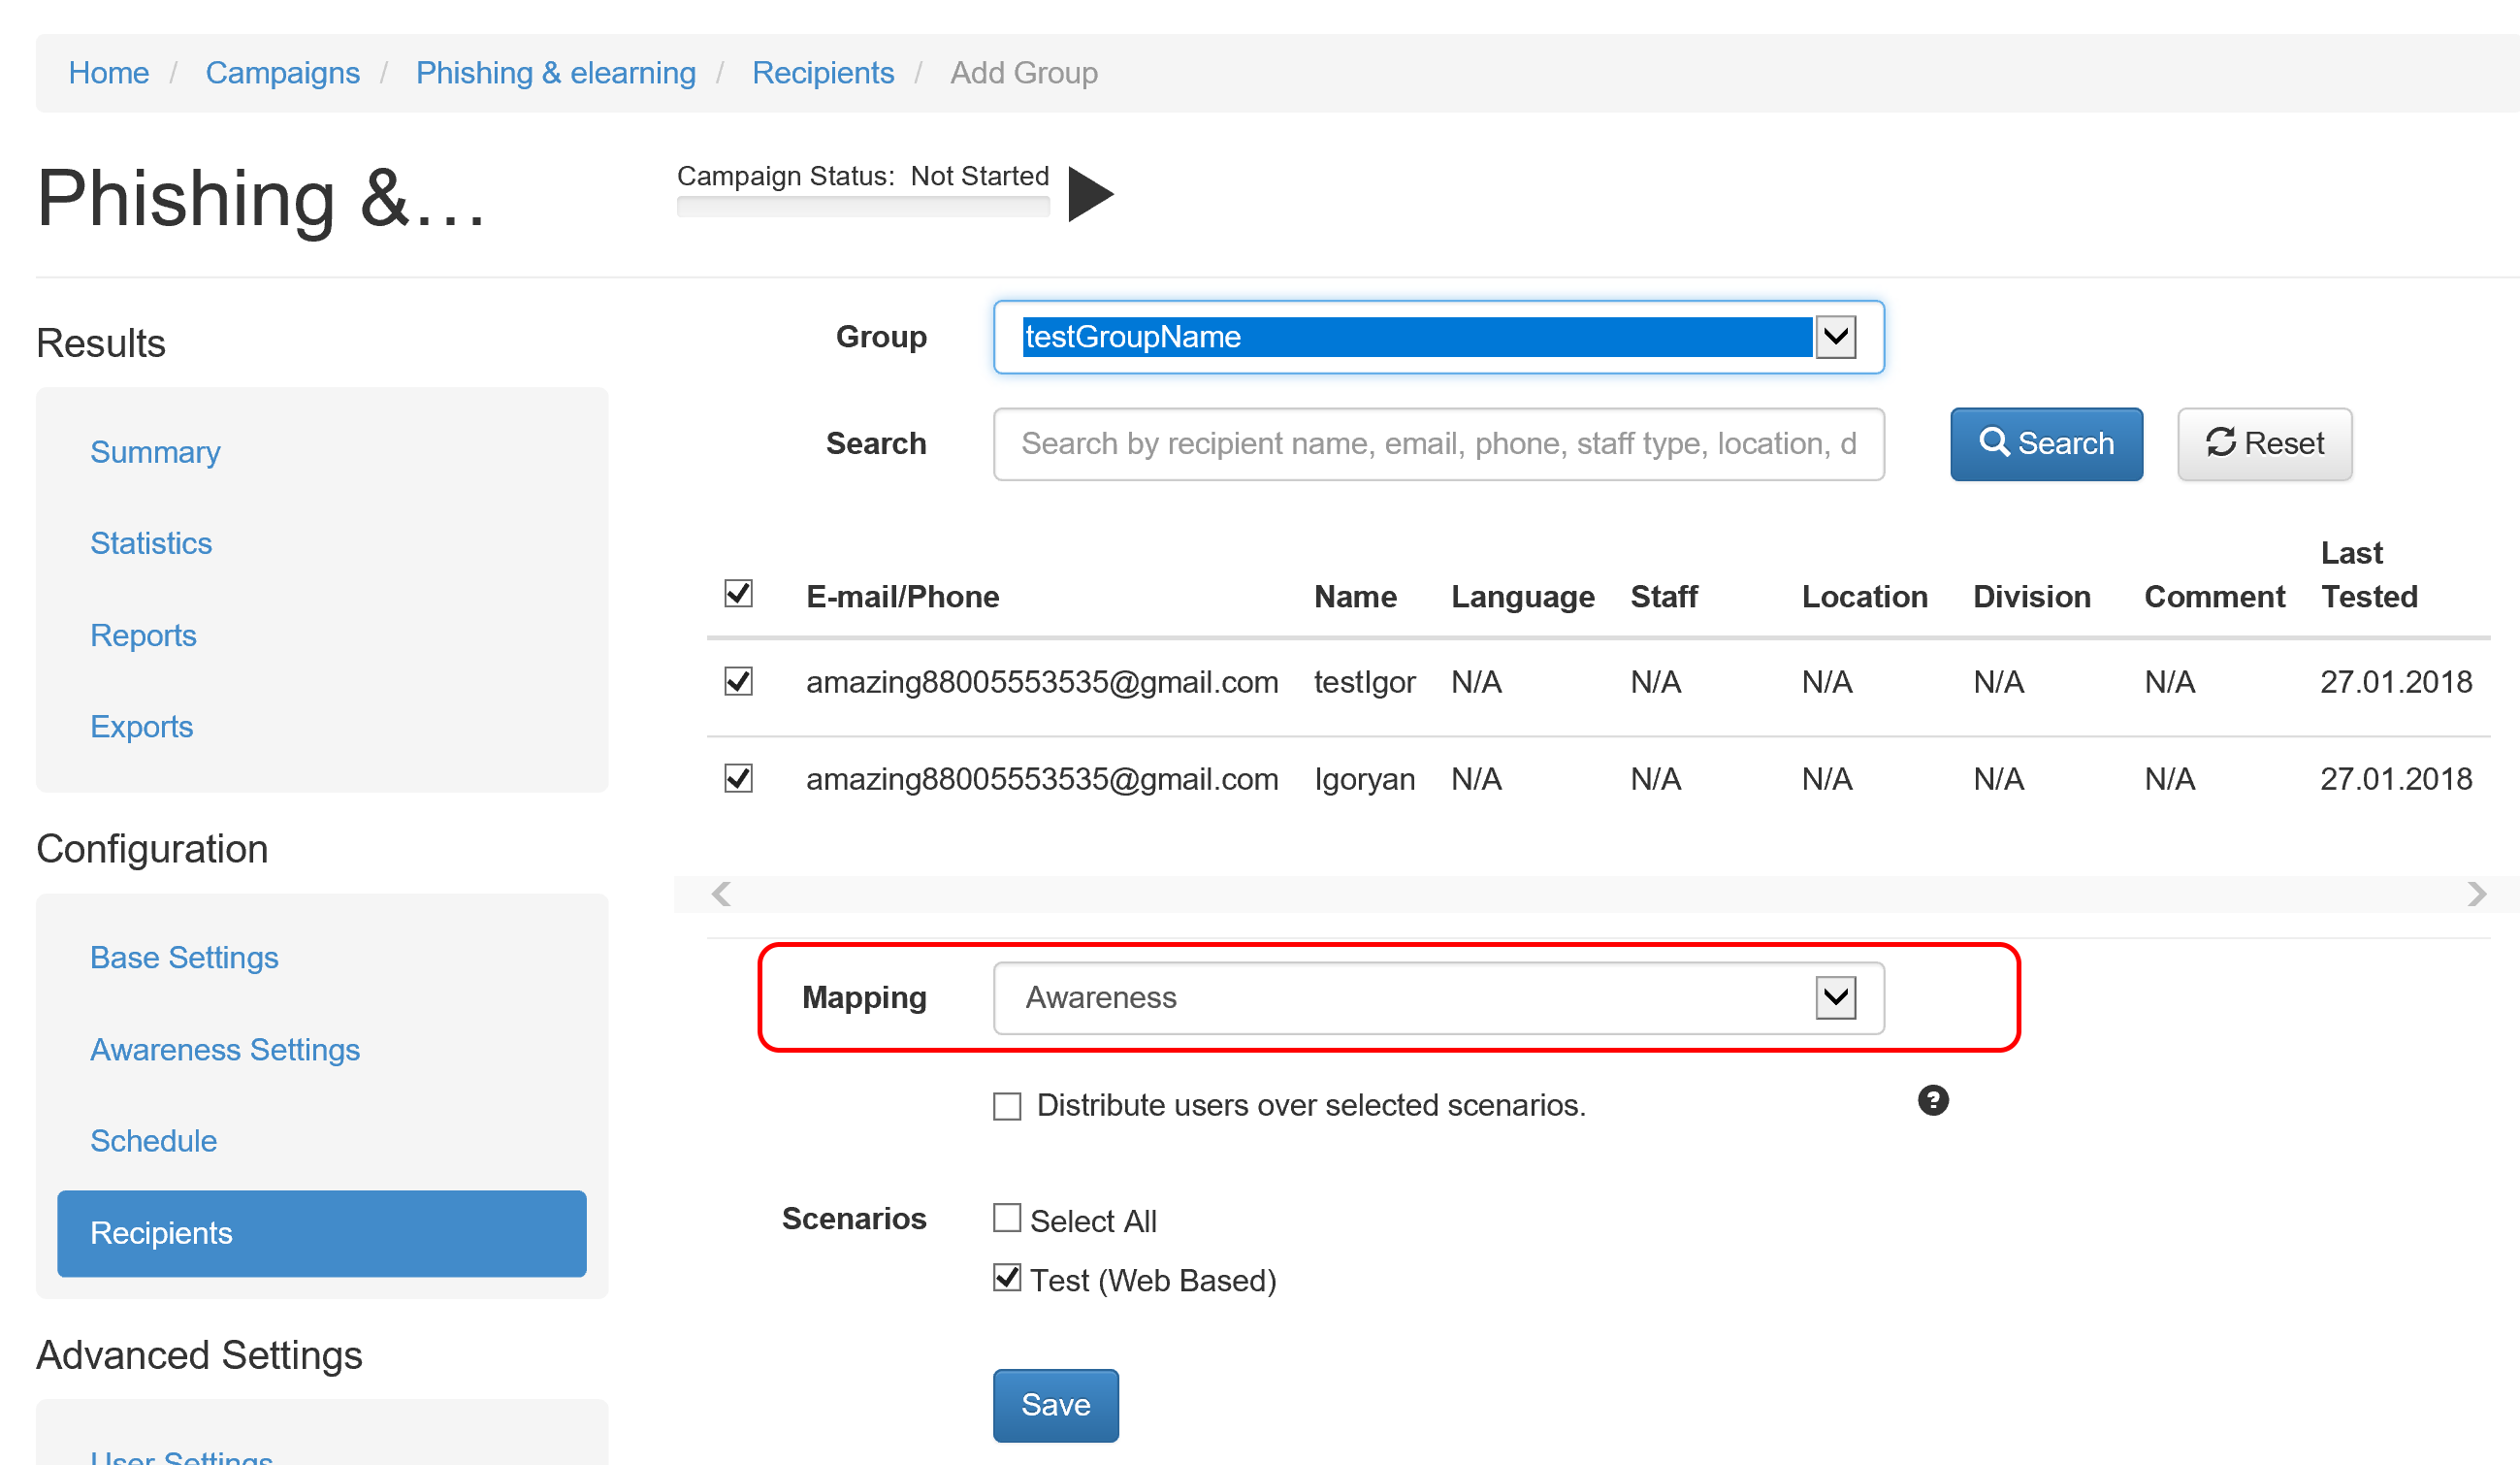Viewport: 2520px width, 1465px height.
Task: Enable Distribute users over selected scenarios
Action: [1006, 1106]
